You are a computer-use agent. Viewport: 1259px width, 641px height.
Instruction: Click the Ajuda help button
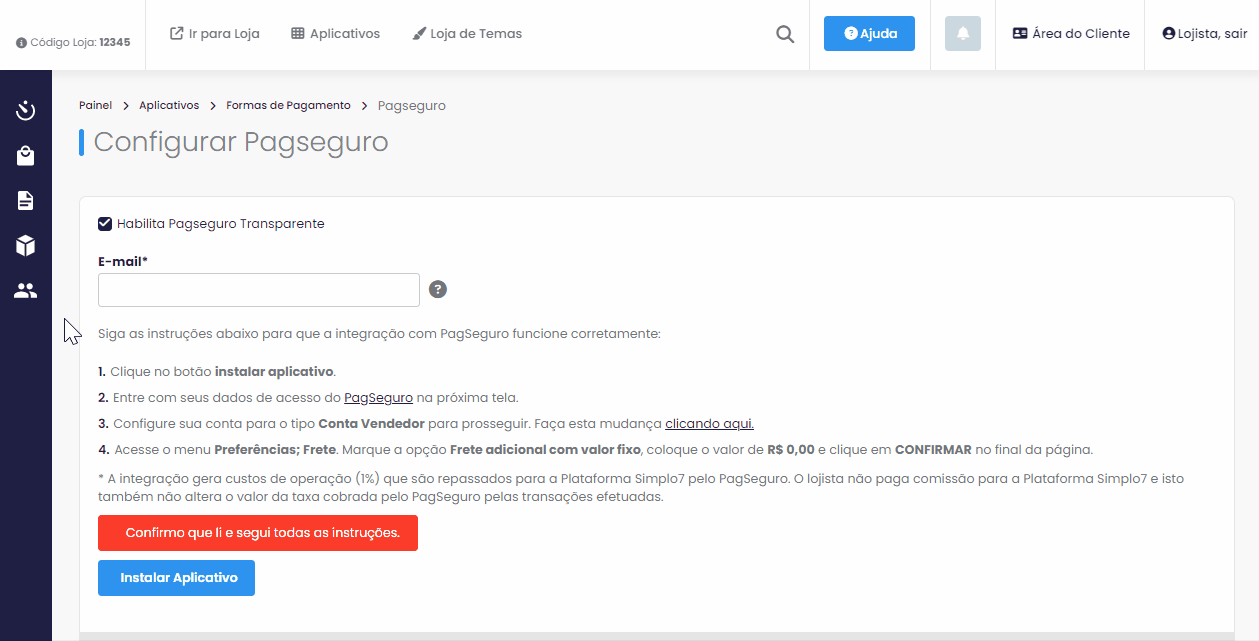[x=869, y=34]
